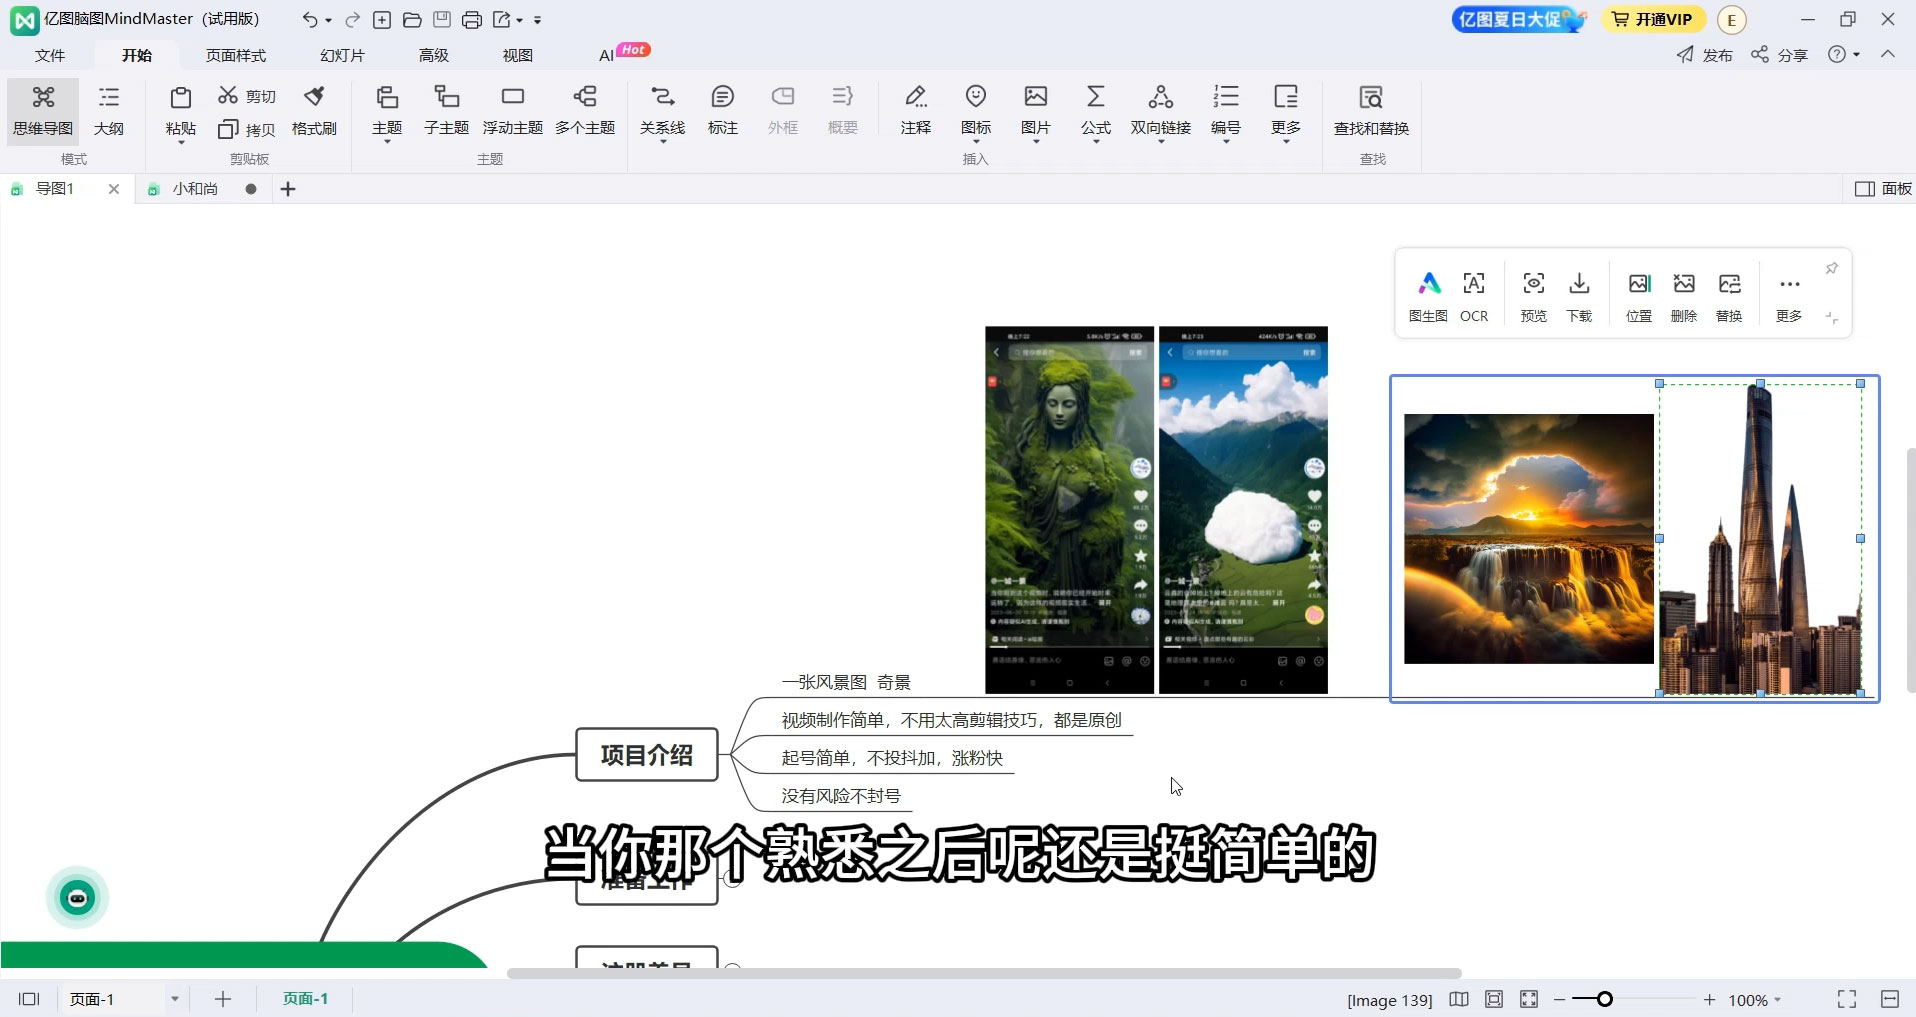
Task: Open the 页面-1 page selector dropdown
Action: (175, 998)
